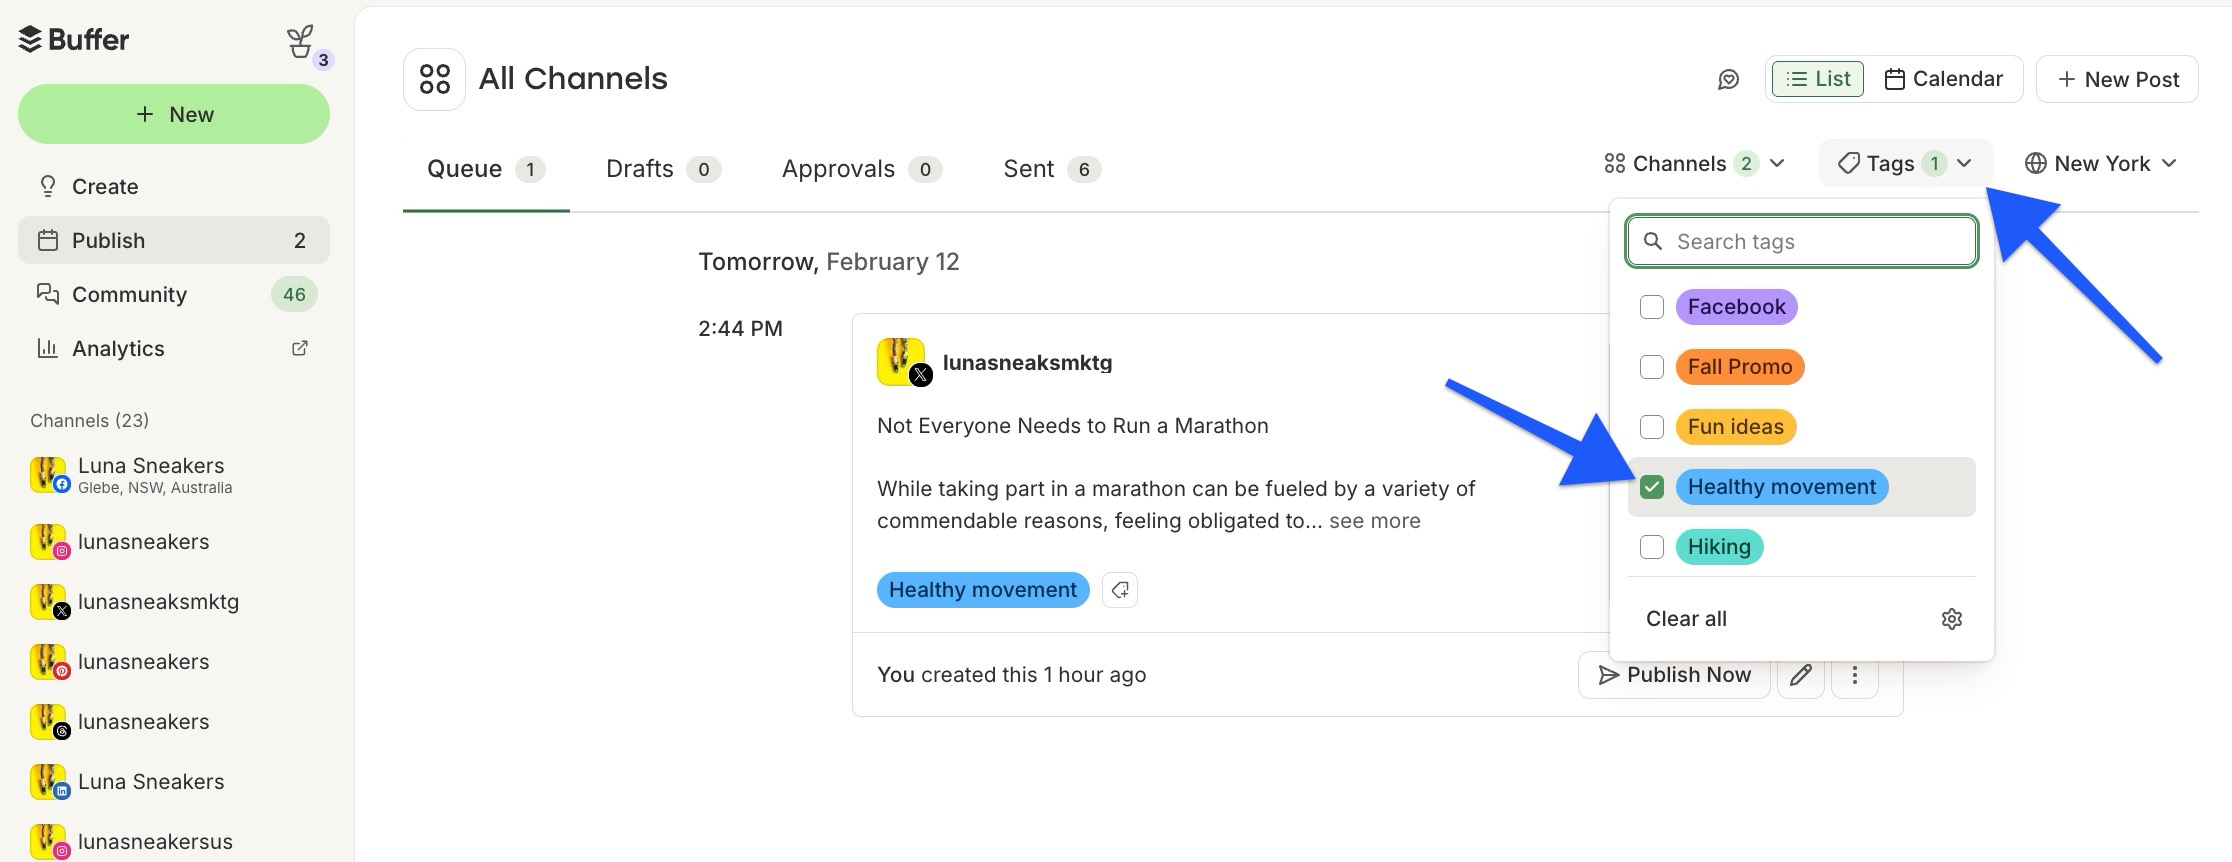Click the purple Facebook tag label

1736,307
